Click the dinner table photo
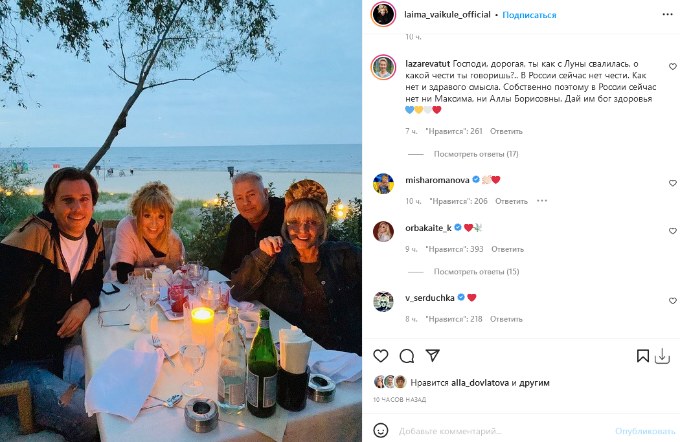 (x=181, y=221)
